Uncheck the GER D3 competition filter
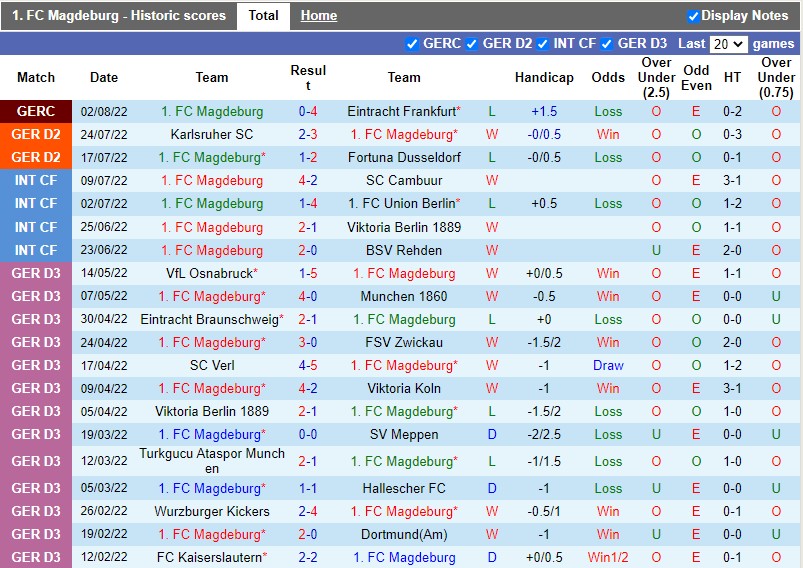 (x=606, y=44)
